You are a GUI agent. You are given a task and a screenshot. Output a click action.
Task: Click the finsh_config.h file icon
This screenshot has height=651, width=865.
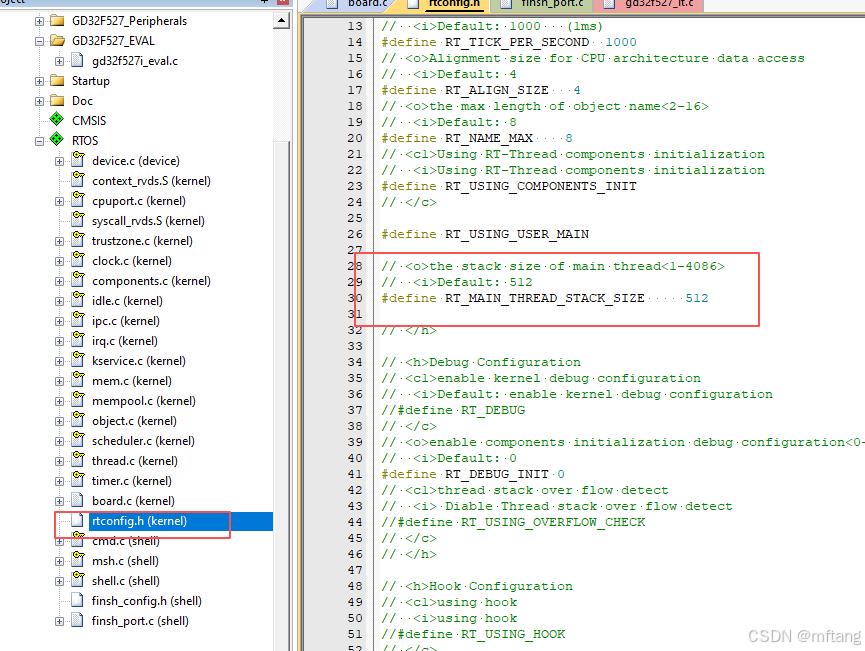[78, 600]
